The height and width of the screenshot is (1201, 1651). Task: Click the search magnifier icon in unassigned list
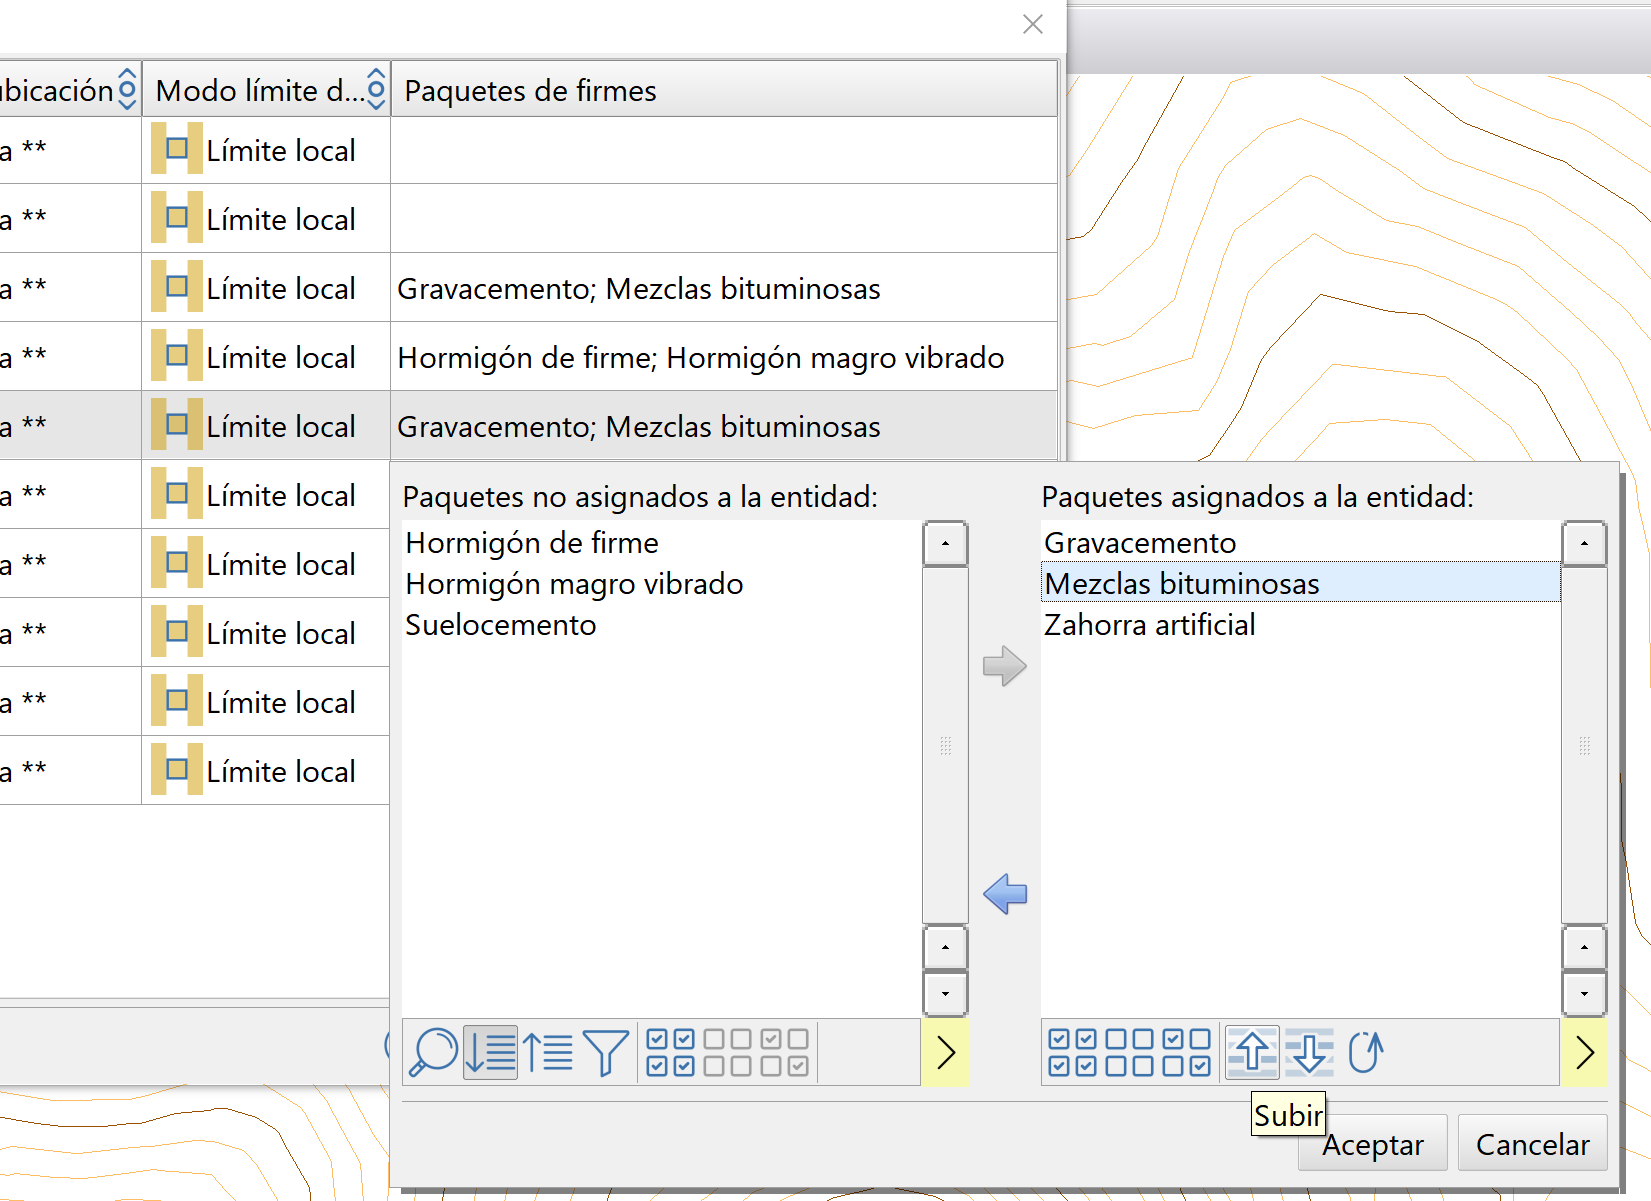click(433, 1052)
